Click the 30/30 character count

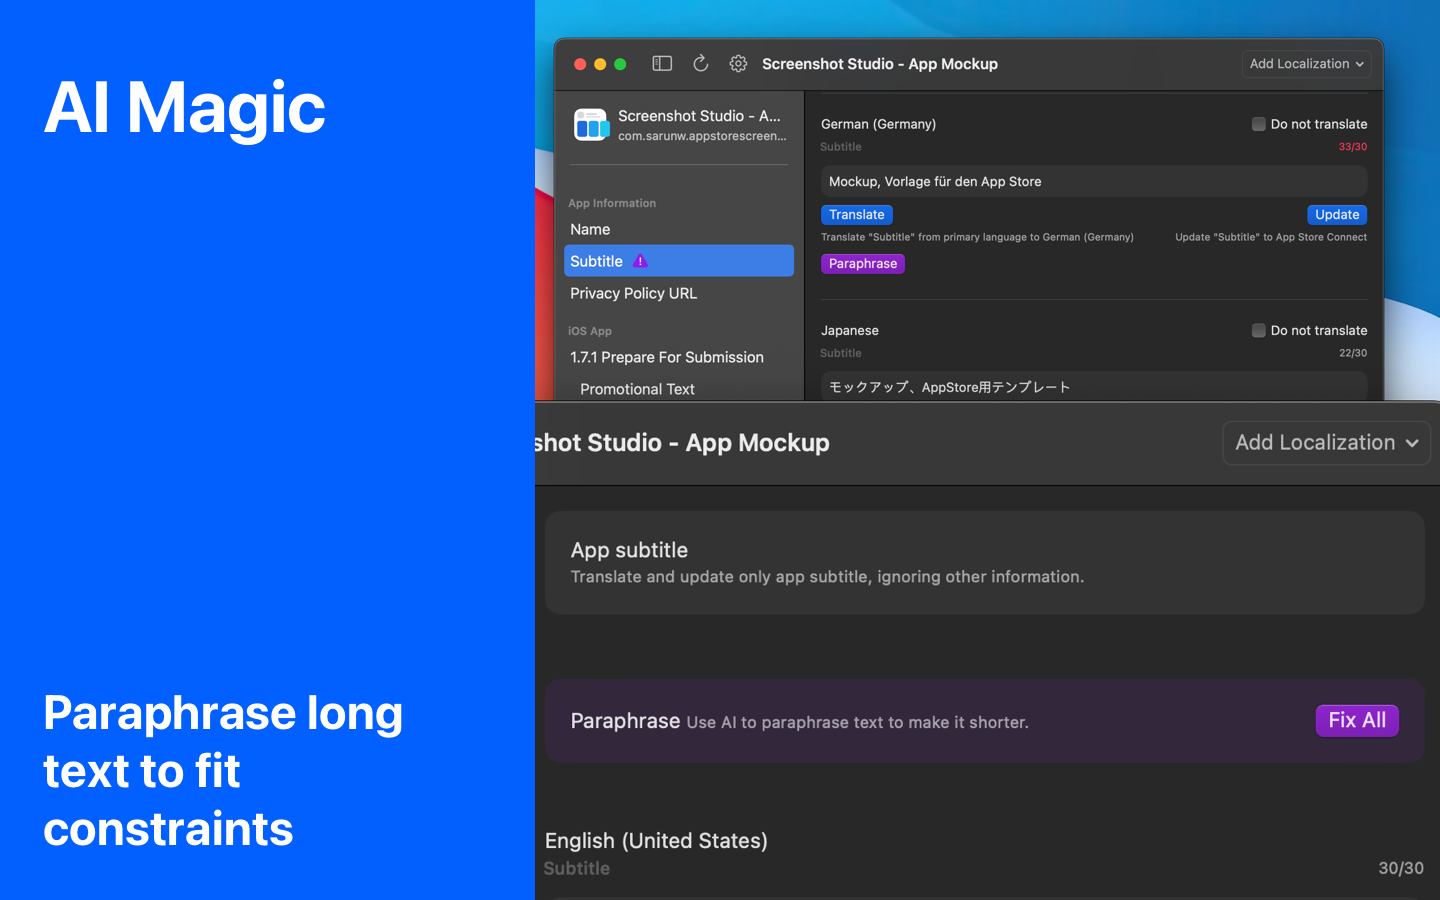point(1401,868)
